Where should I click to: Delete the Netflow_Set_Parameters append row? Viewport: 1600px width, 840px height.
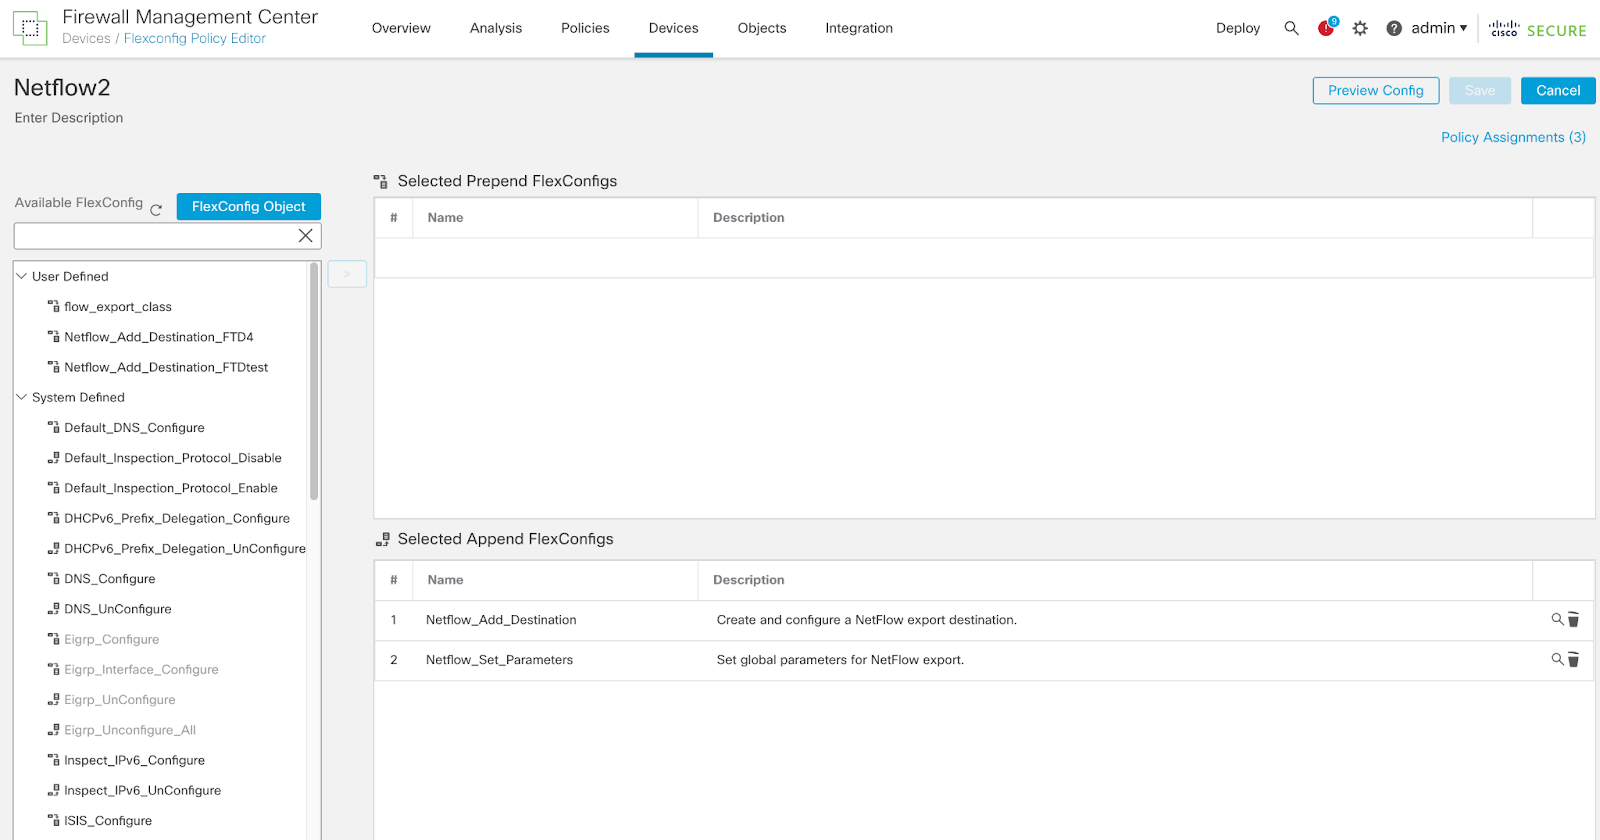pyautogui.click(x=1573, y=660)
